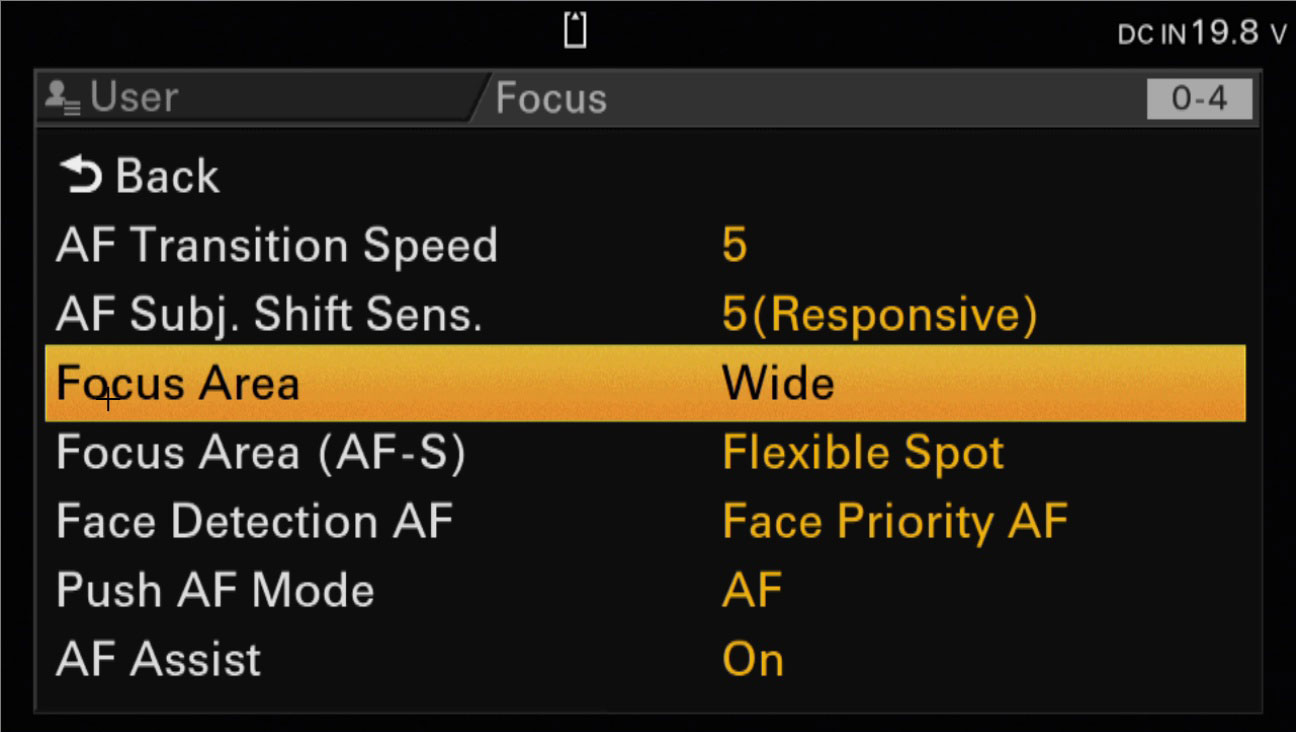Image resolution: width=1296 pixels, height=732 pixels.
Task: Click the 0-4 page indicator badge
Action: pyautogui.click(x=1199, y=99)
